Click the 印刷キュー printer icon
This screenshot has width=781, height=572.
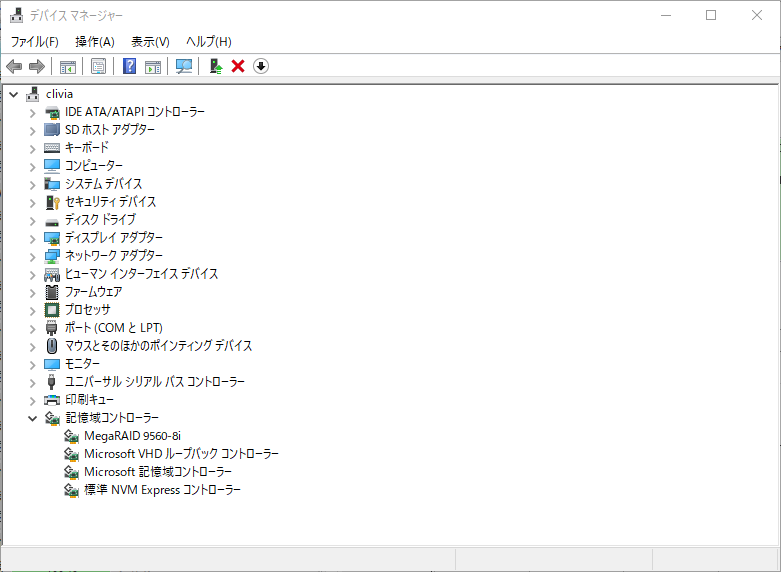(x=52, y=400)
